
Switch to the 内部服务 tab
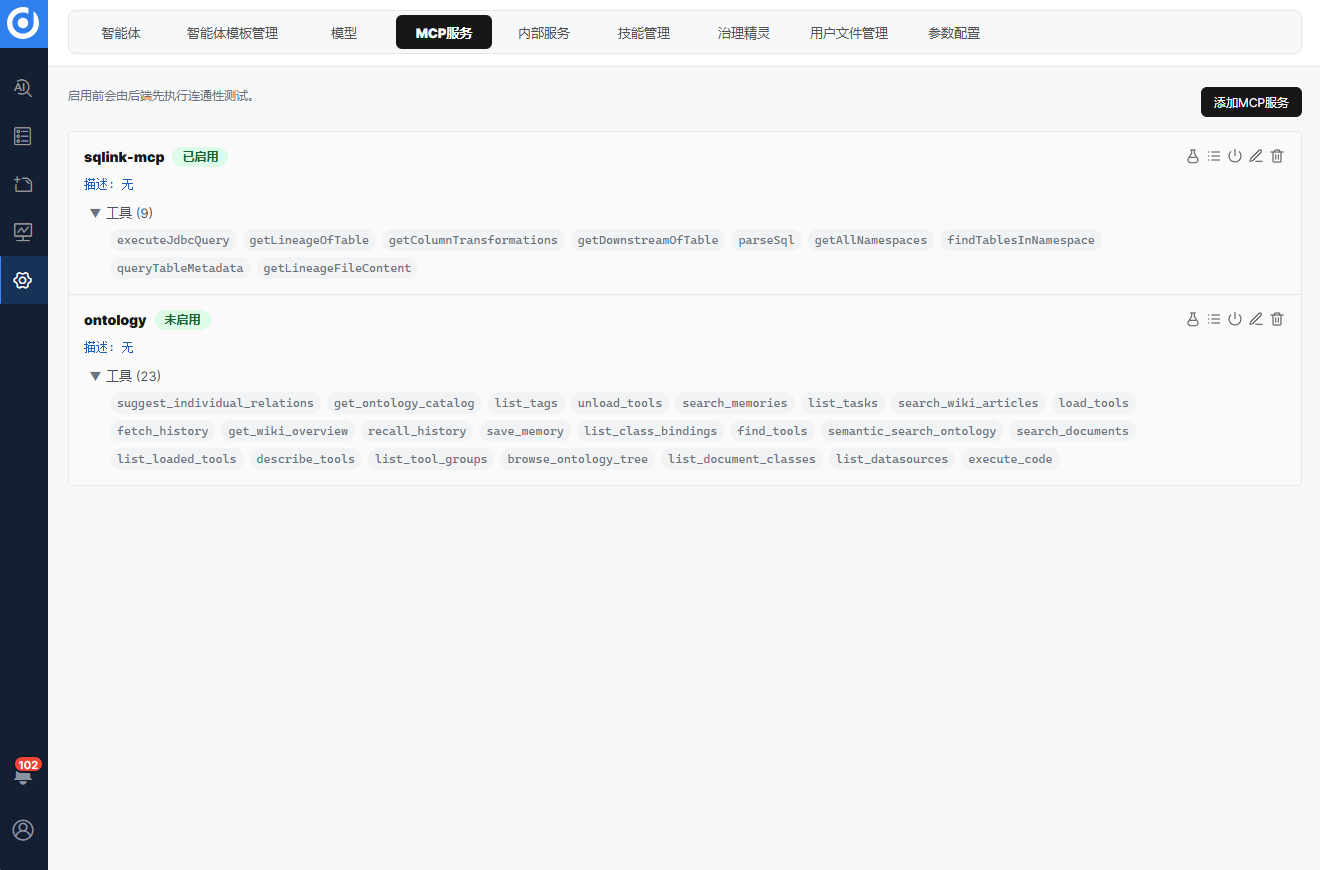[544, 33]
